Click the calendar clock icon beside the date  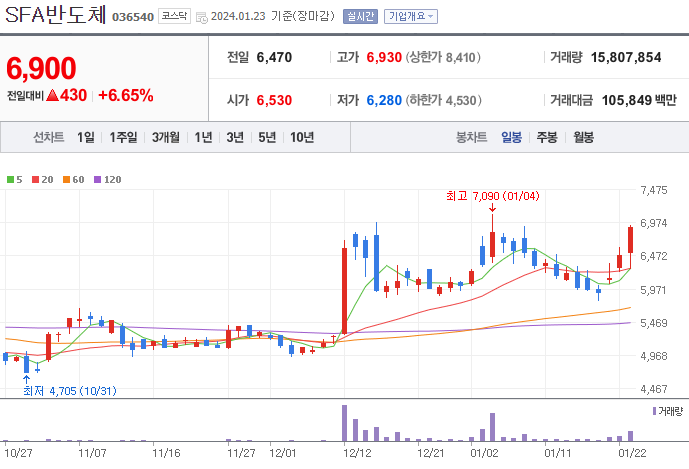click(202, 18)
